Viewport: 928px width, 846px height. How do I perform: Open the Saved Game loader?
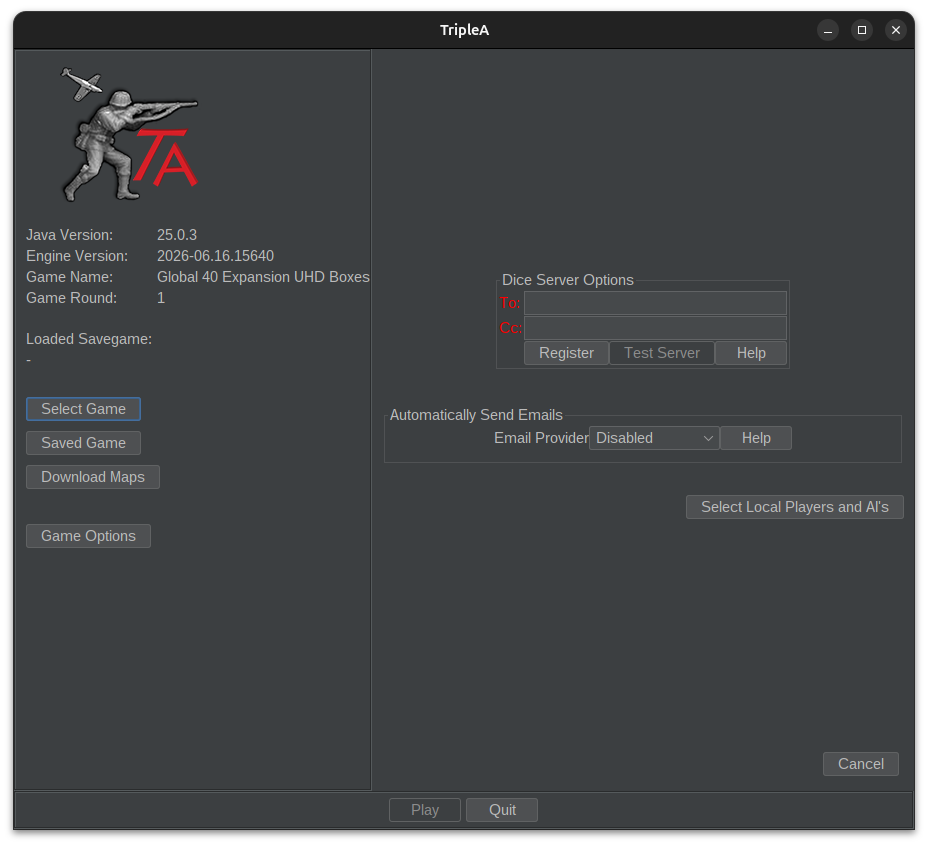tap(83, 443)
